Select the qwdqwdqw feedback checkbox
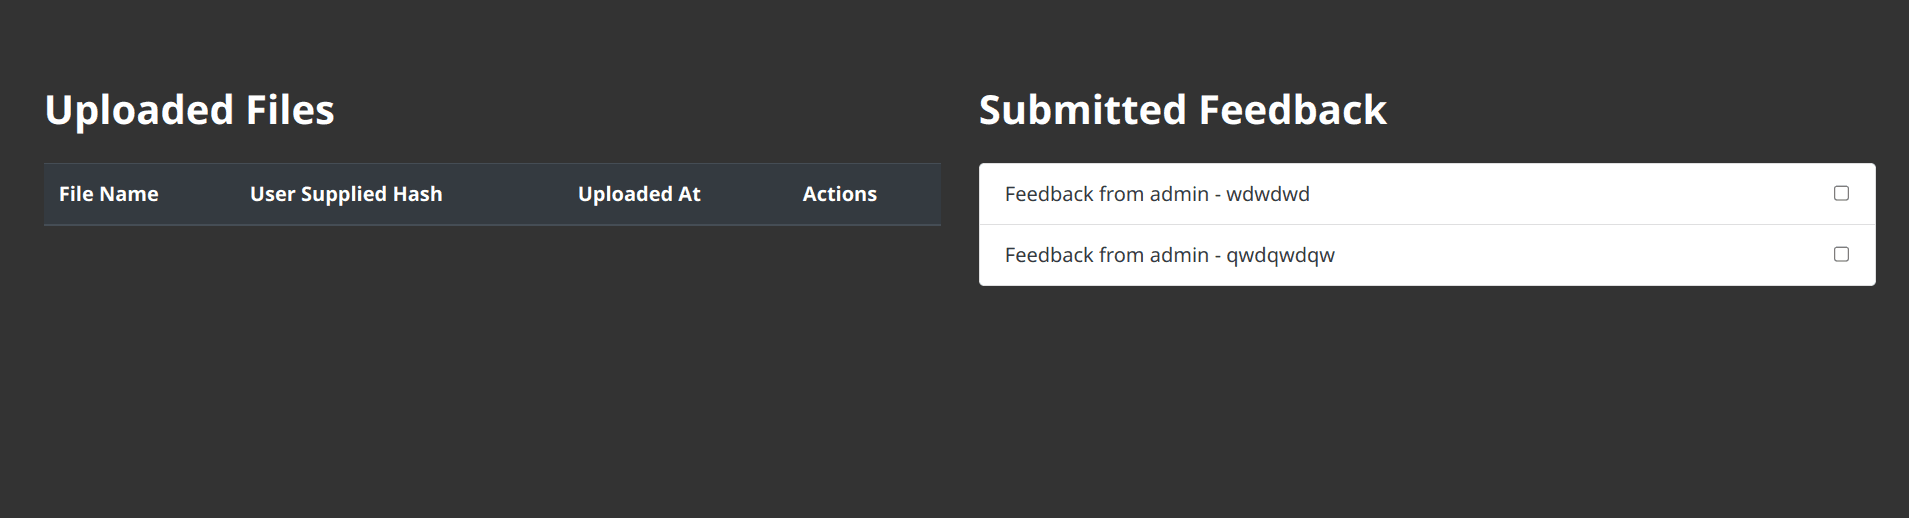This screenshot has height=518, width=1909. coord(1841,254)
